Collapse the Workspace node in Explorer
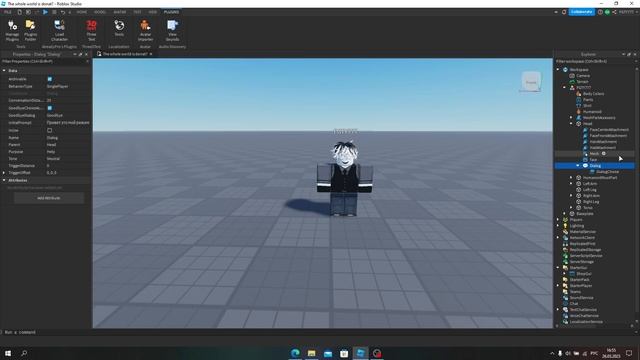The image size is (640, 360). point(558,70)
